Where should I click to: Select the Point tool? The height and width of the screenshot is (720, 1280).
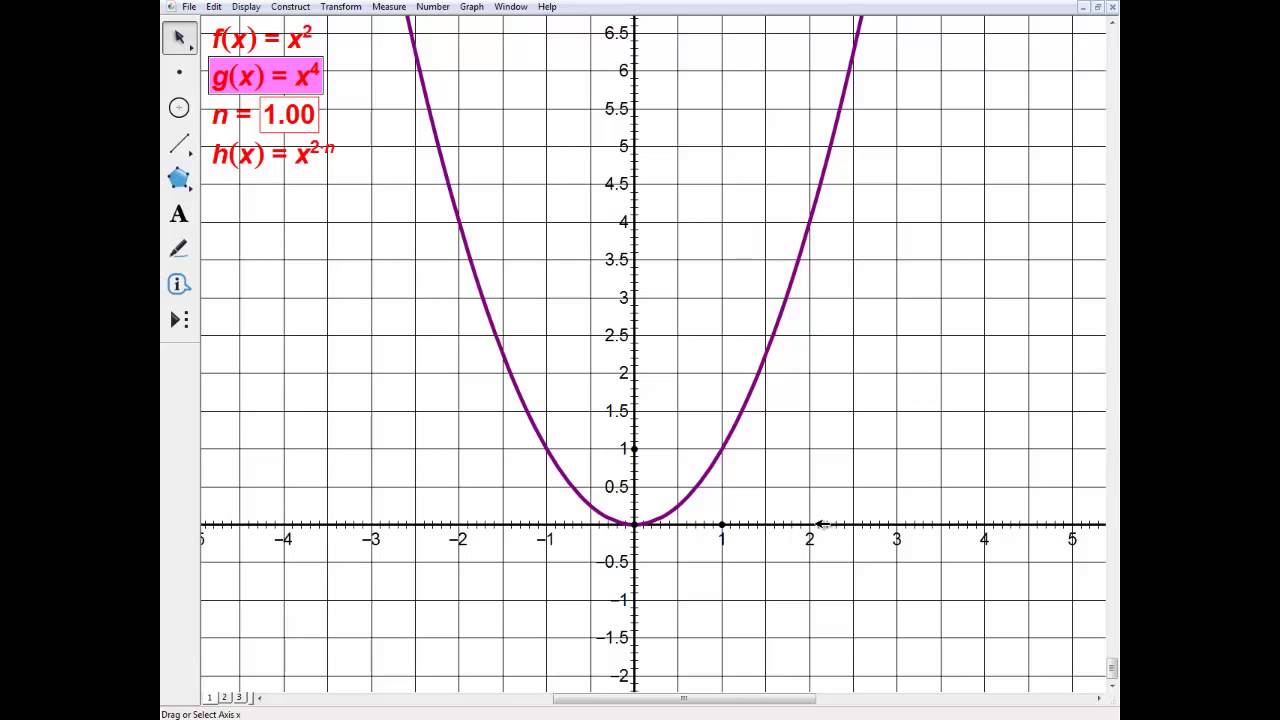click(x=180, y=72)
